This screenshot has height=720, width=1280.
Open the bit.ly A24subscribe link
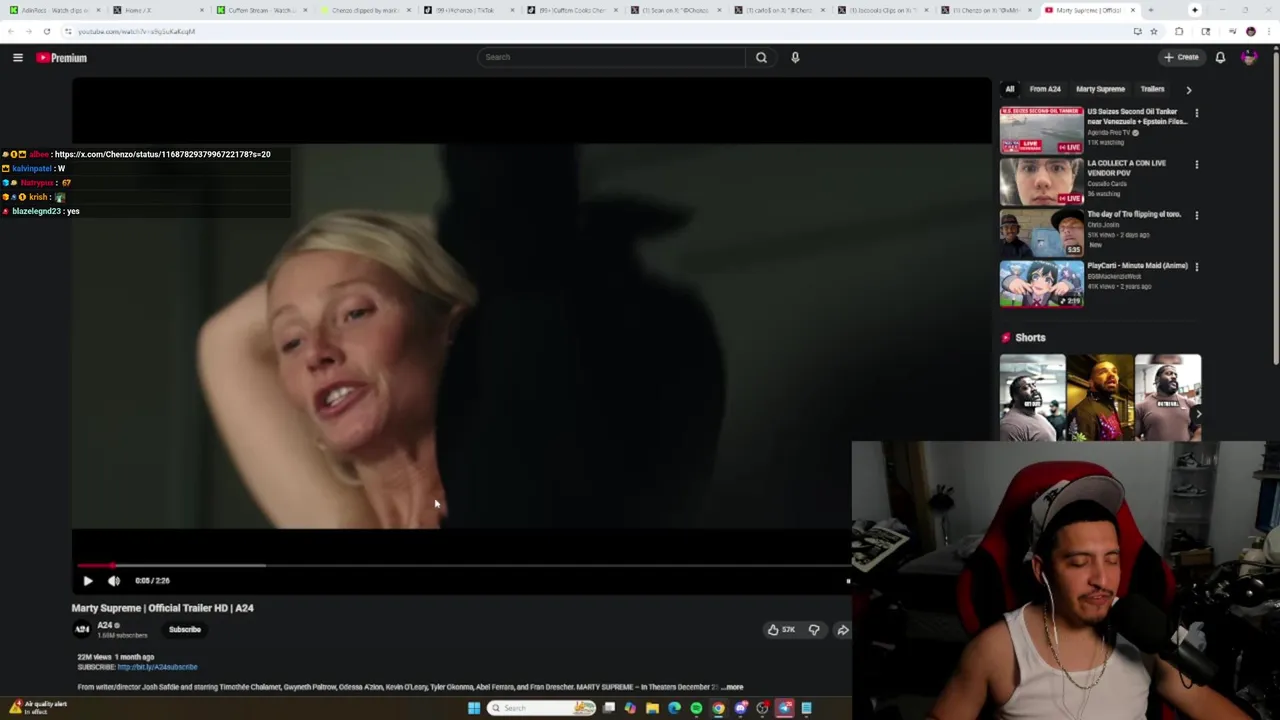tap(157, 667)
